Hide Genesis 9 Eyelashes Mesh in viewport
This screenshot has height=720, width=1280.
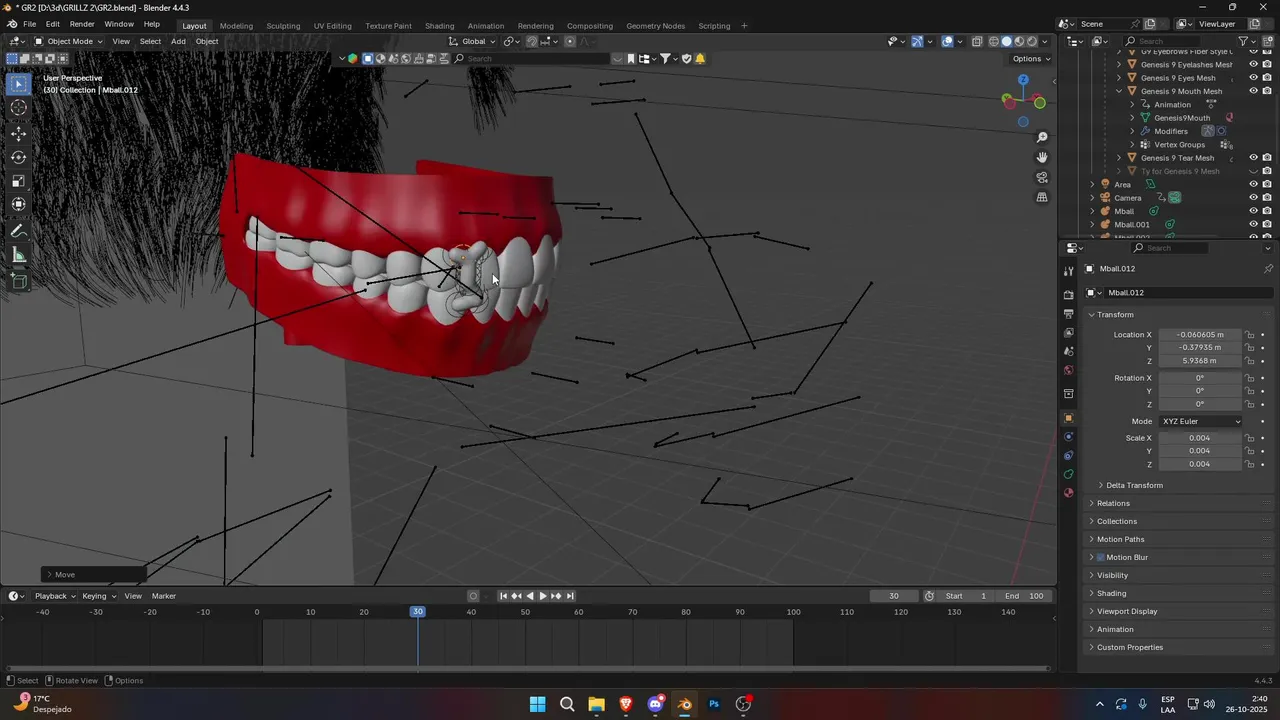tap(1253, 64)
